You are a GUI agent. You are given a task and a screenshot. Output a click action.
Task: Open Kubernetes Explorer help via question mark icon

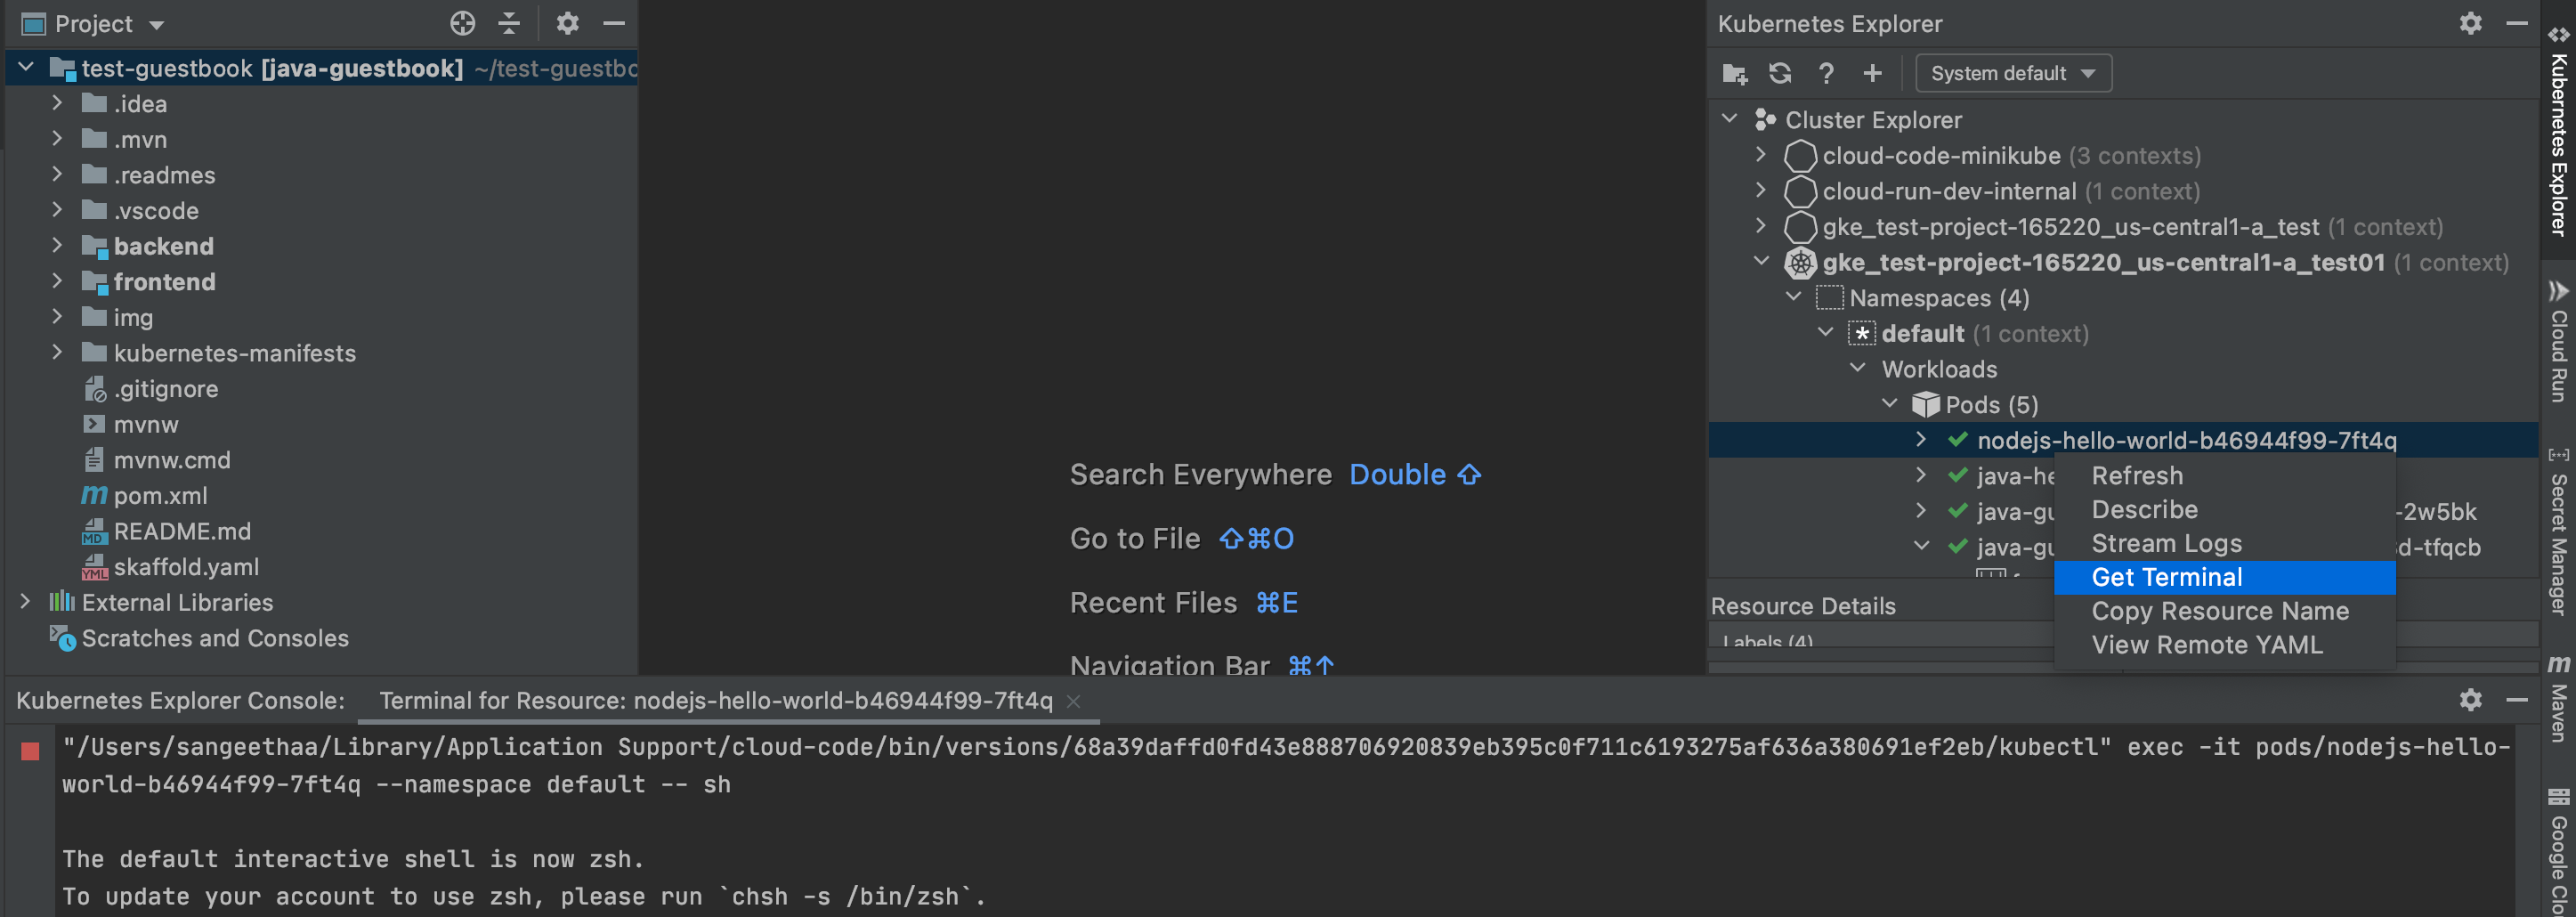click(1826, 72)
